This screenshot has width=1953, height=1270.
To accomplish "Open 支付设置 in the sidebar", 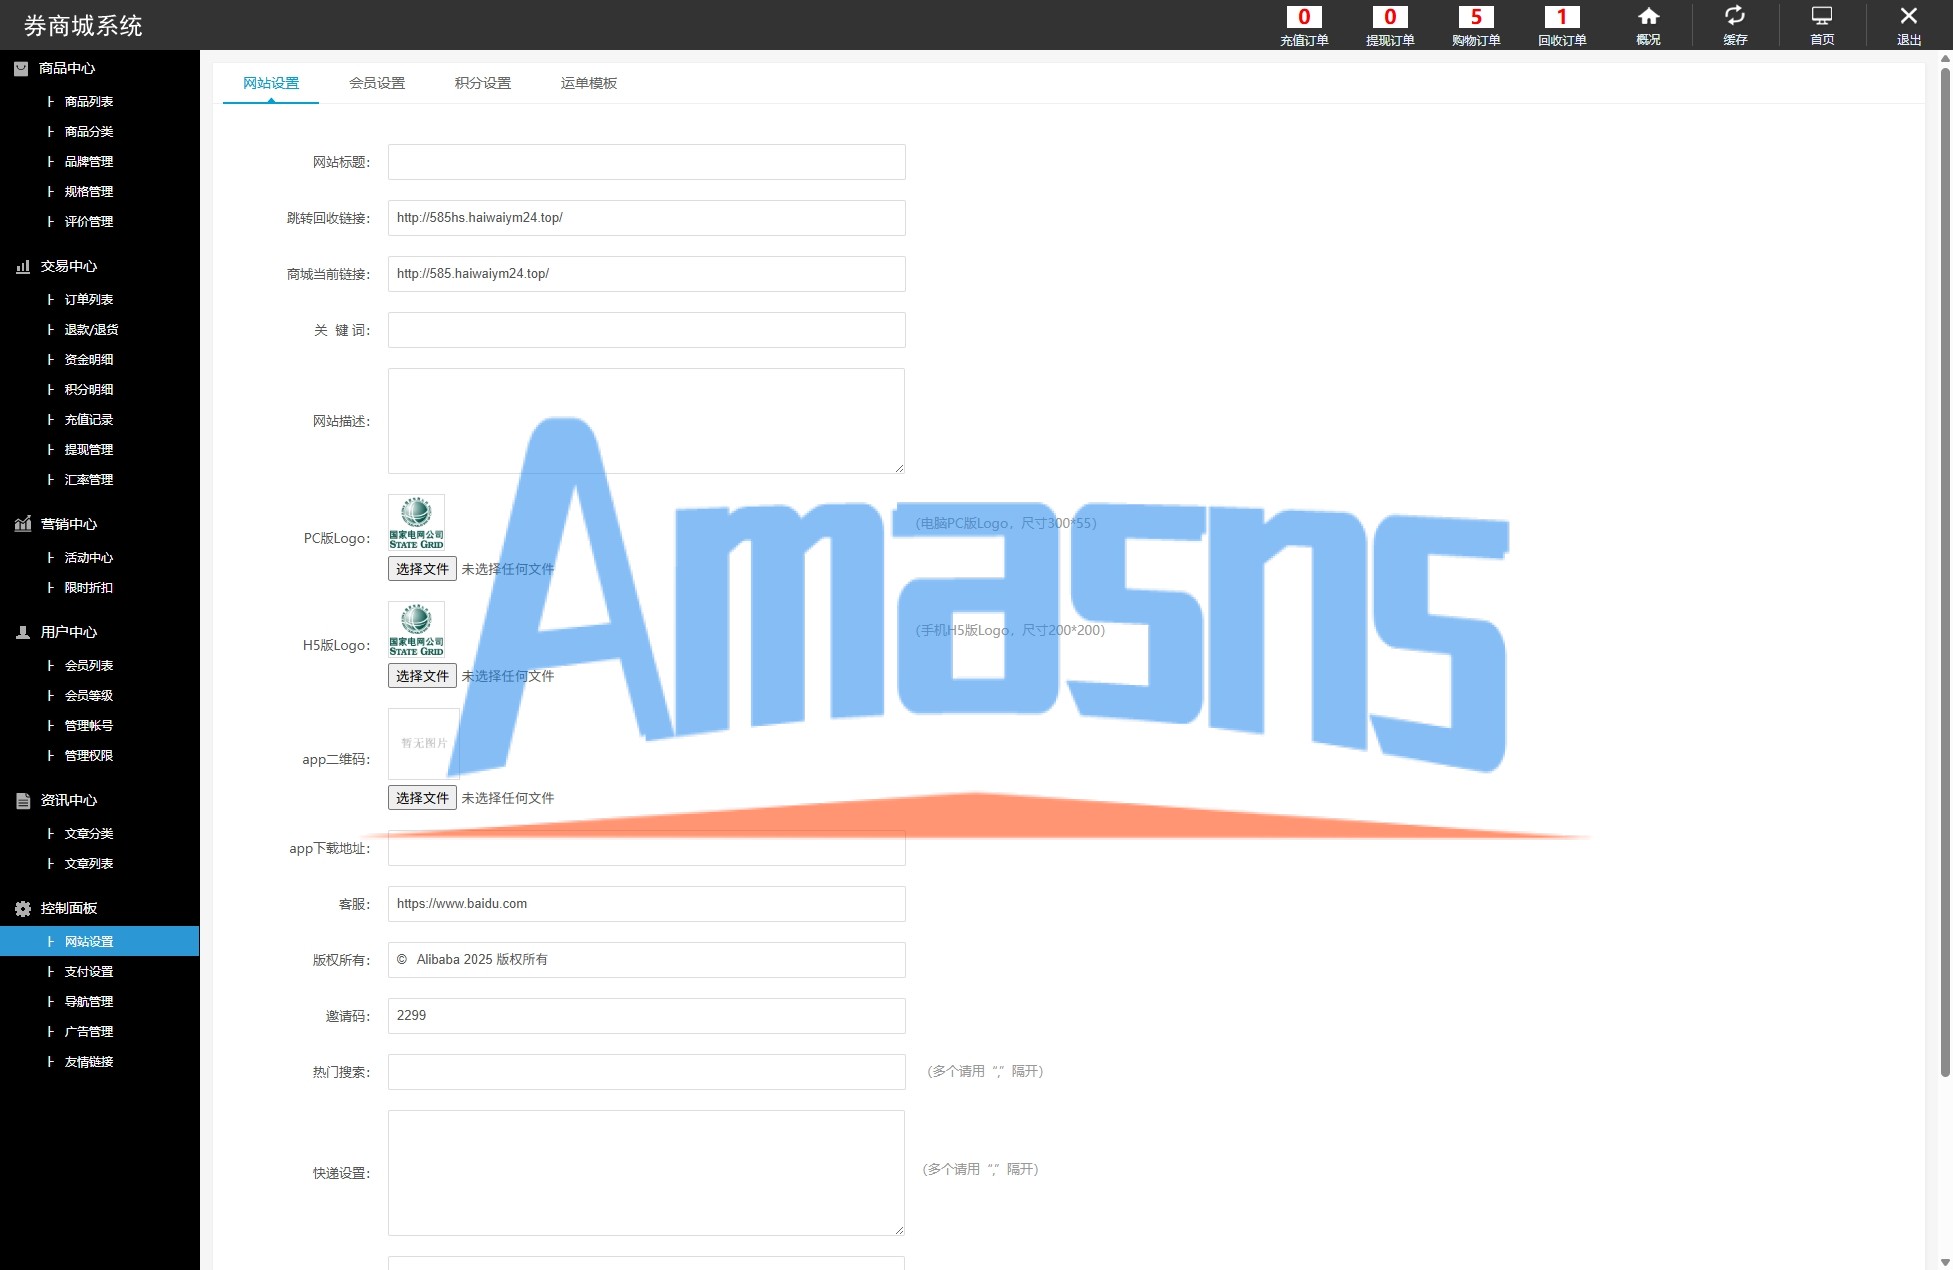I will pos(89,971).
